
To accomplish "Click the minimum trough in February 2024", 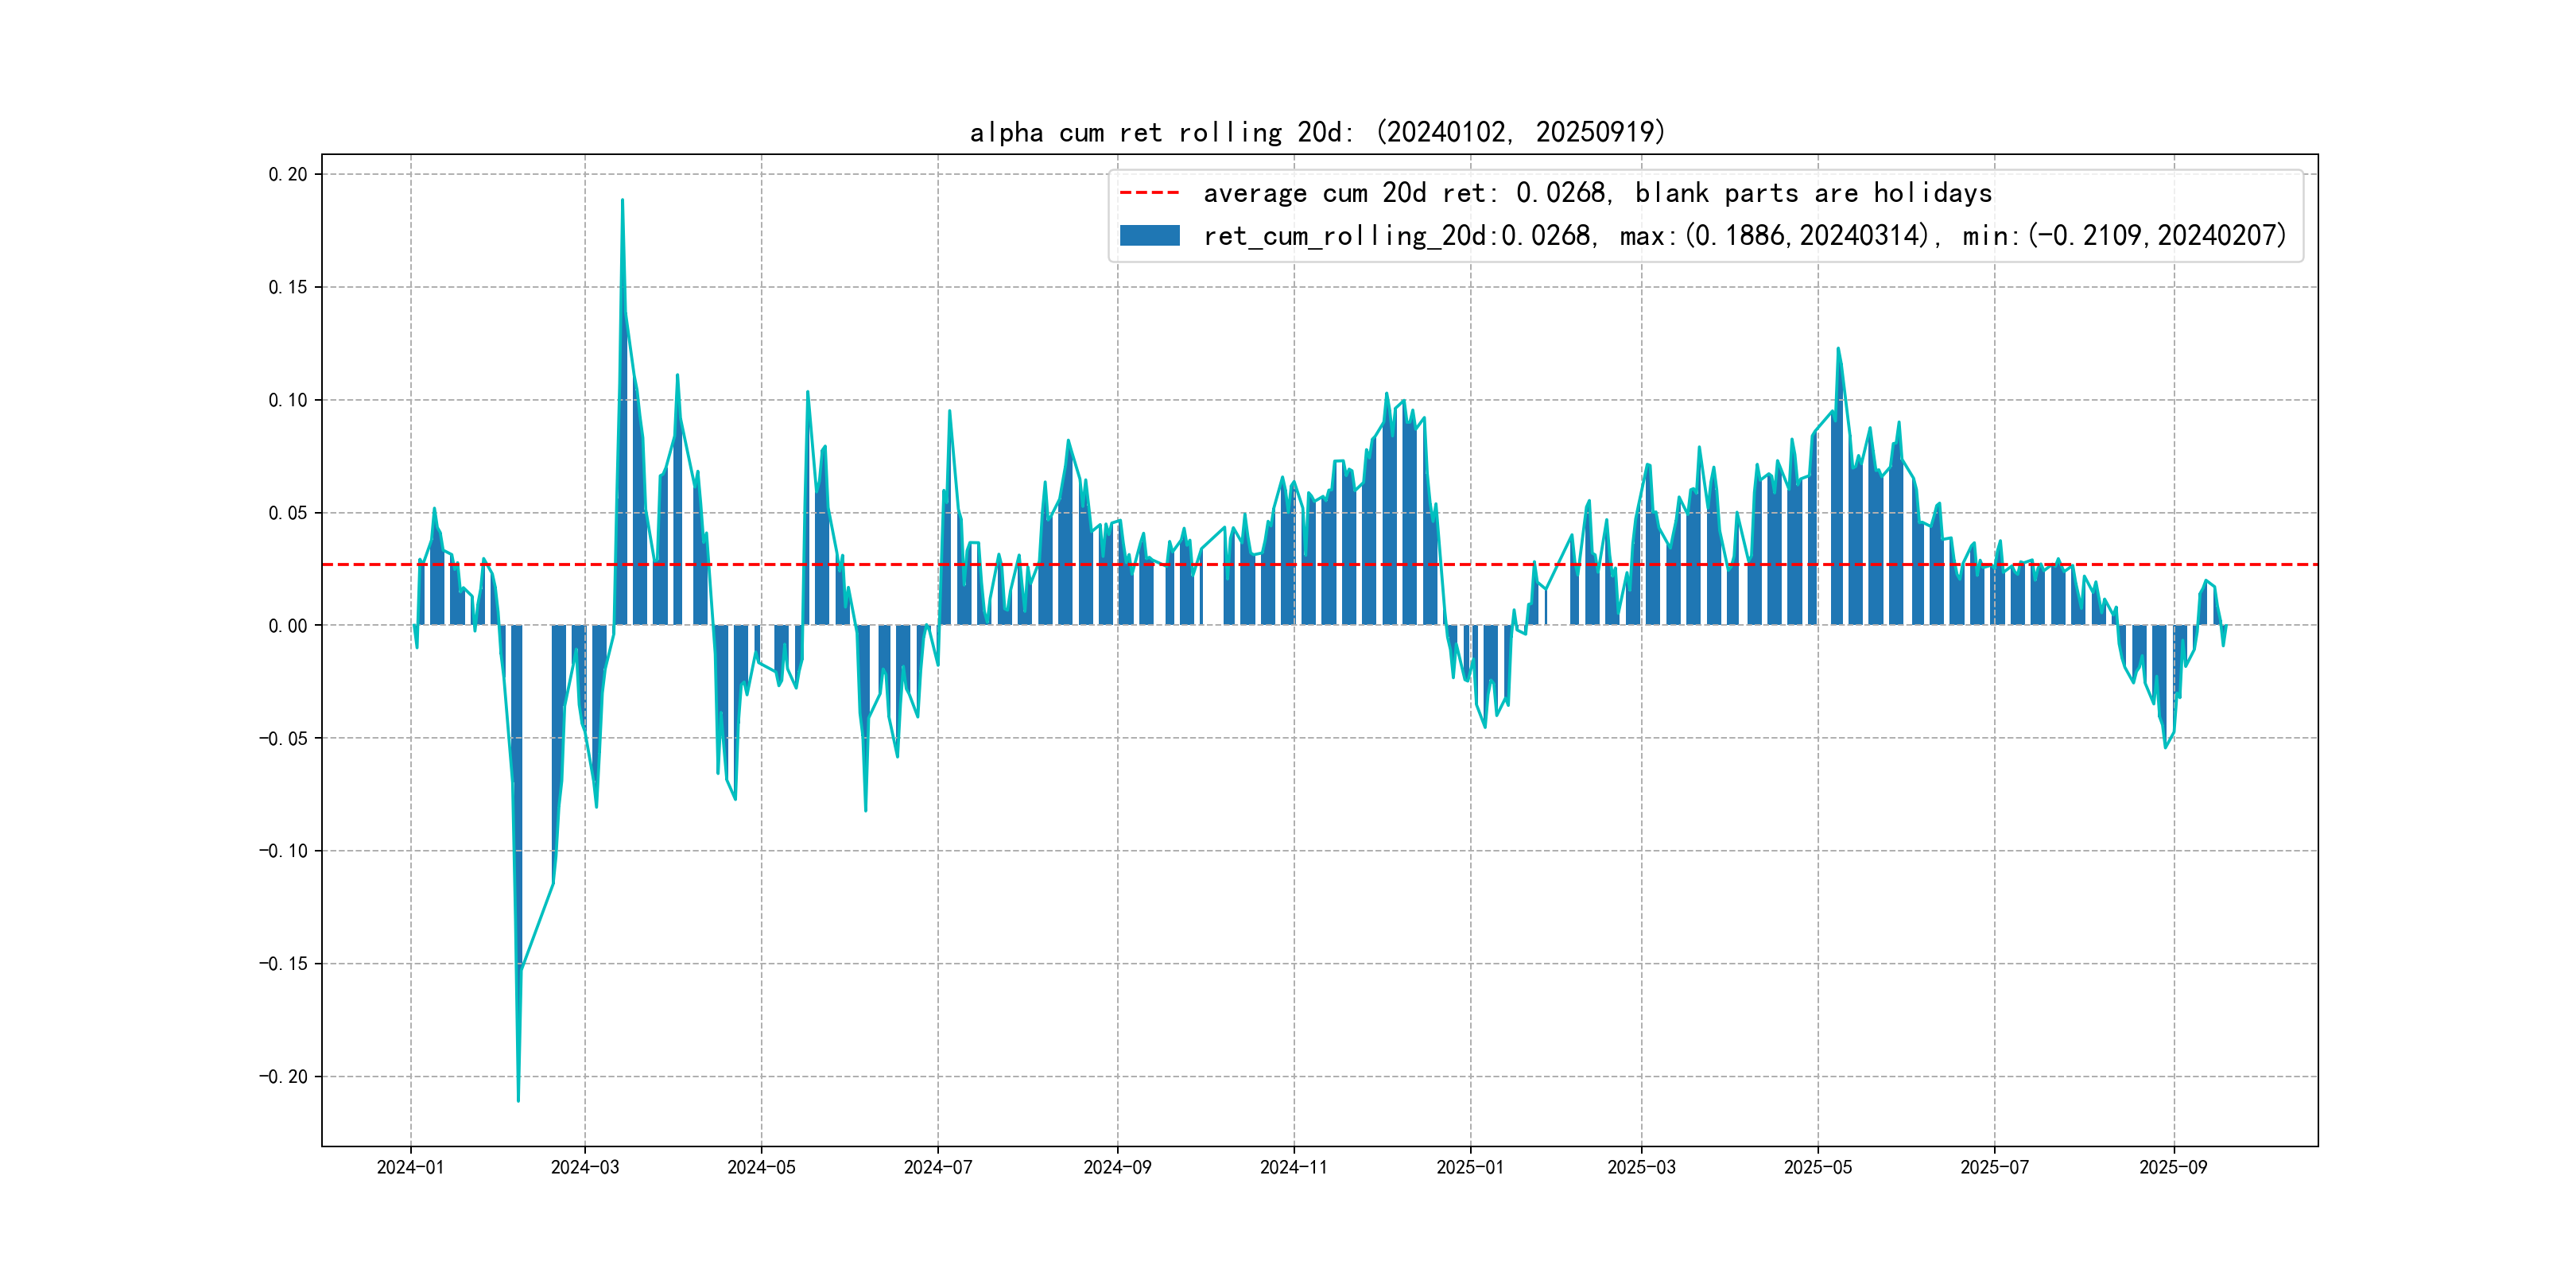I will (x=518, y=1100).
